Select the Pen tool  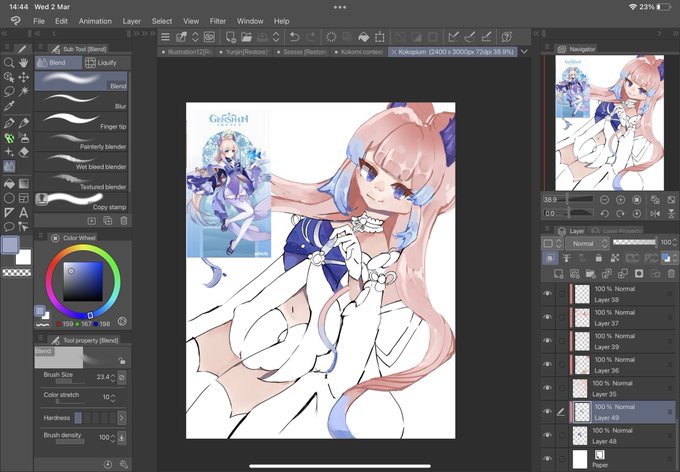(x=9, y=123)
